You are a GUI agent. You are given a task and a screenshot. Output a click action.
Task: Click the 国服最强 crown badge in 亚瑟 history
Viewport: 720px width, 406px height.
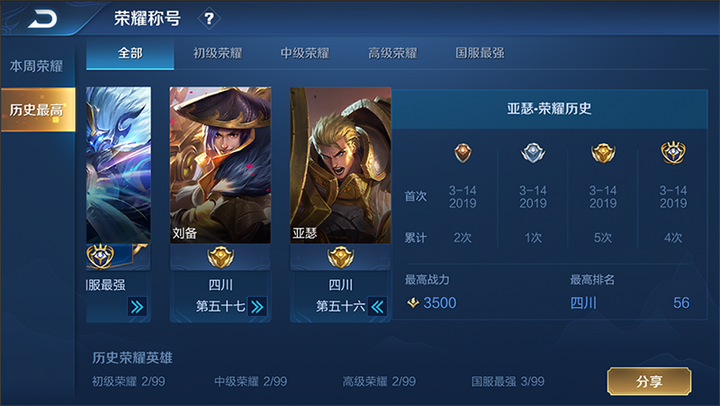click(673, 152)
